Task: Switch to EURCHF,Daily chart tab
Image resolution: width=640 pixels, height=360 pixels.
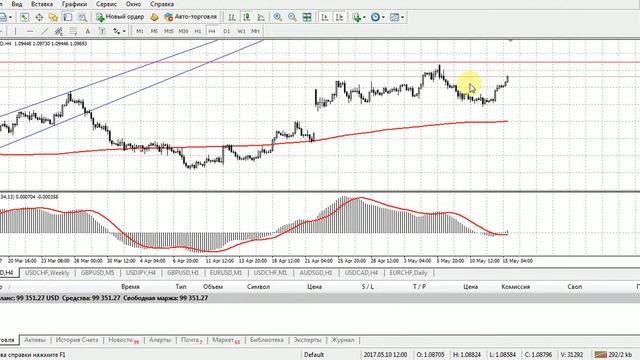Action: [408, 273]
